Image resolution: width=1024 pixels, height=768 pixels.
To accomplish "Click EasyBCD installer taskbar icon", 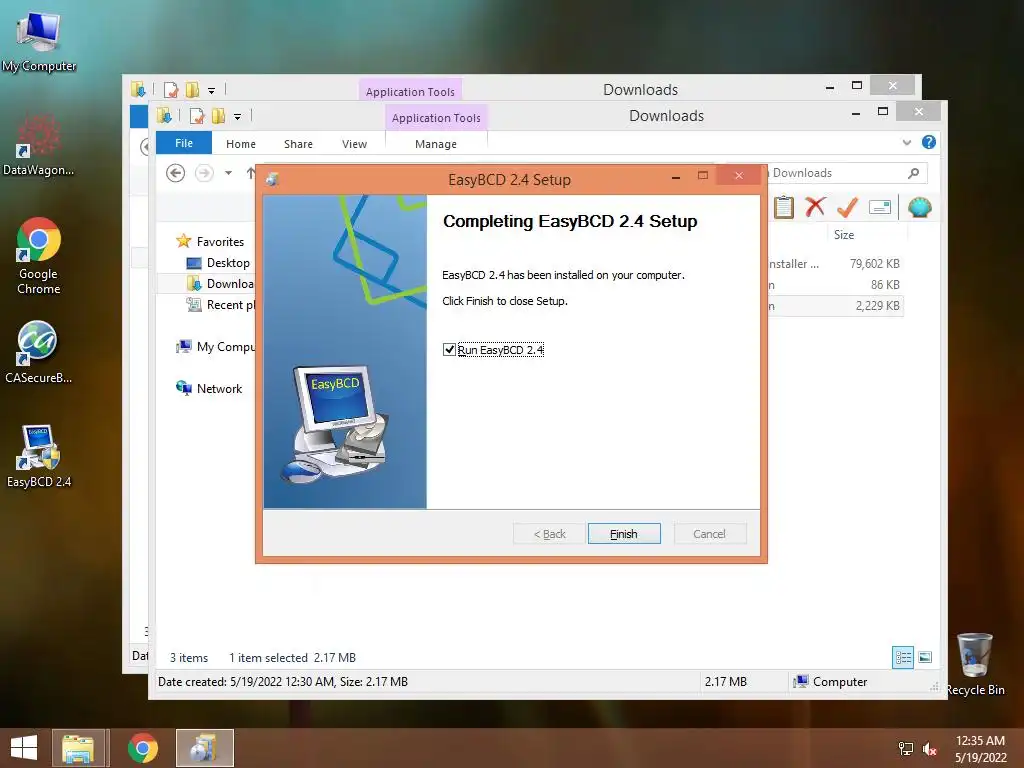I will [x=204, y=748].
